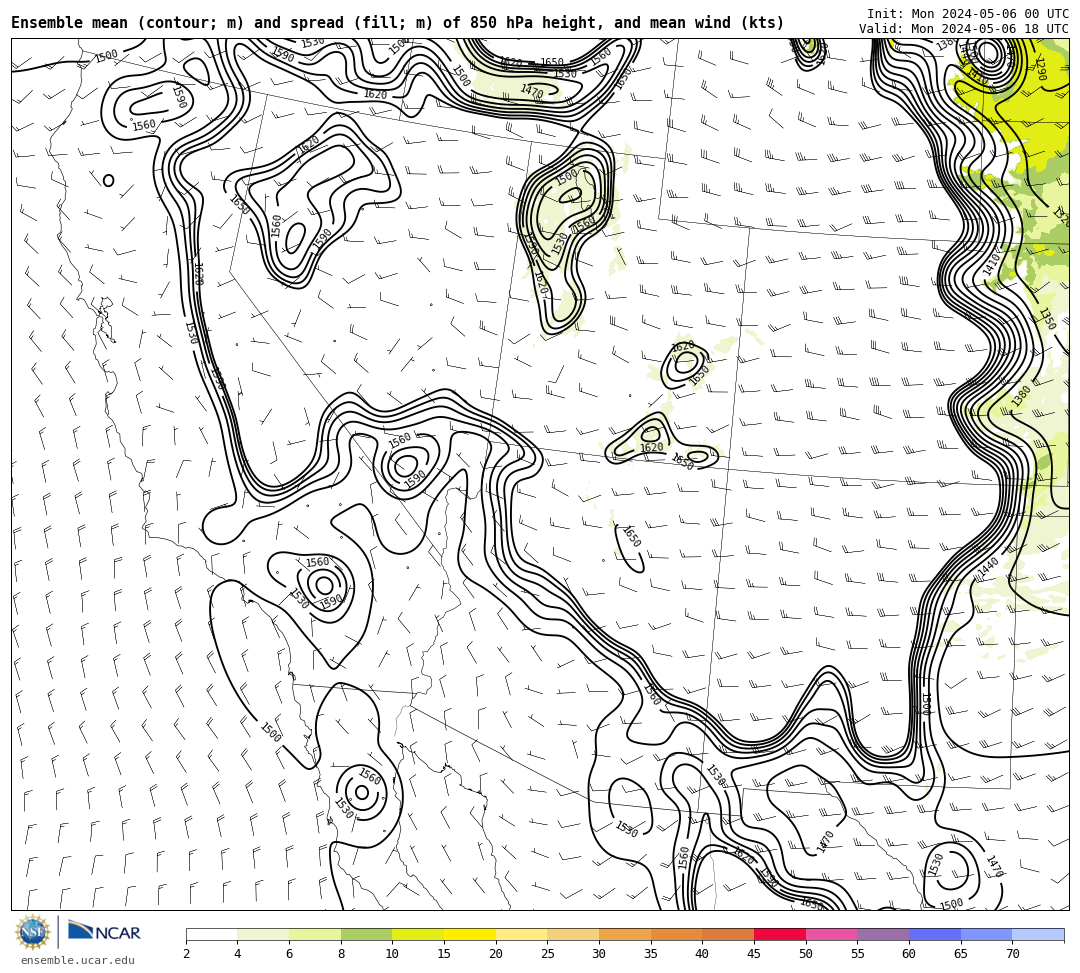Pick the pale green 4–6 m colorbar swatch
This screenshot has height=973, width=1080.
(x=263, y=934)
